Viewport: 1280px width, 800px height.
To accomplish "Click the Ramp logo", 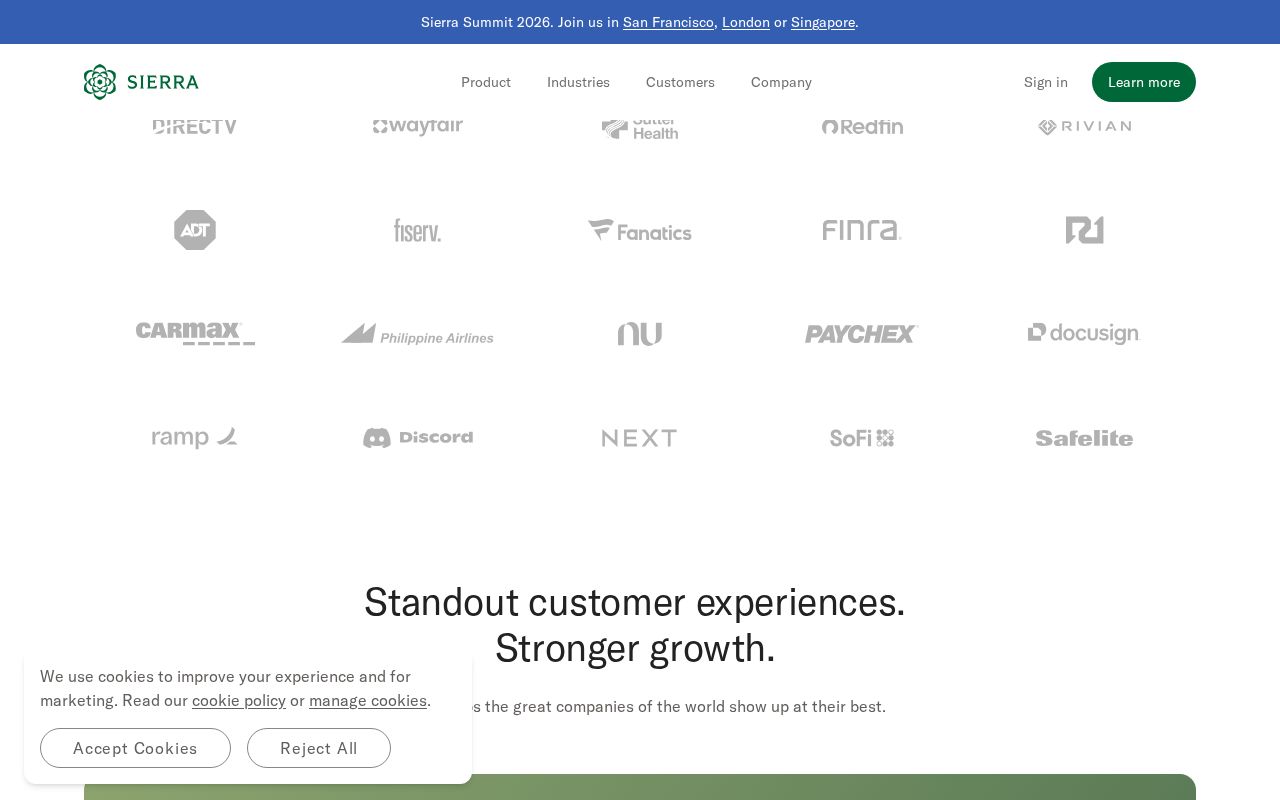I will click(195, 438).
